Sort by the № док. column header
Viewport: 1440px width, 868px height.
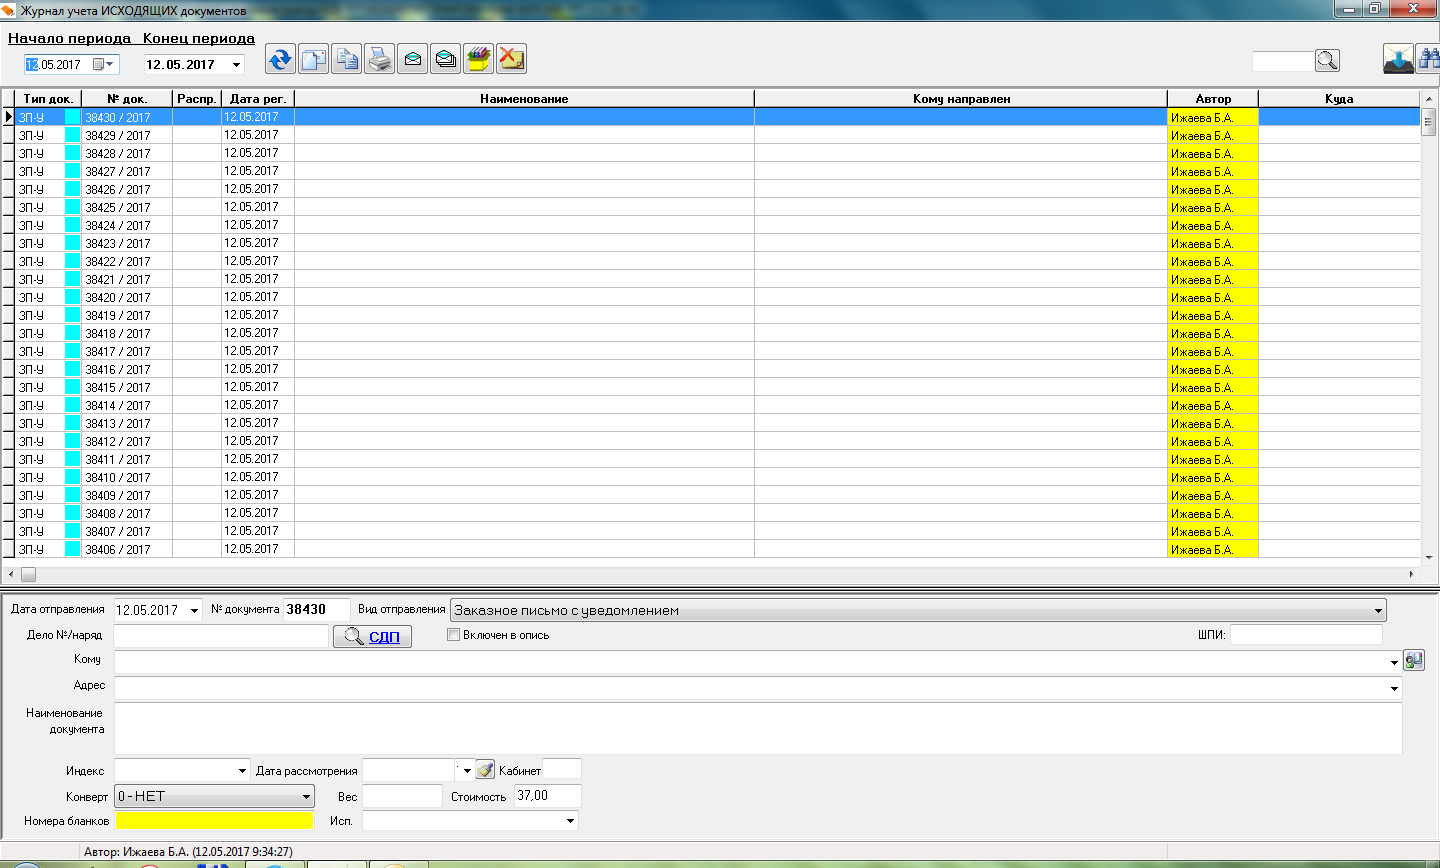(127, 99)
